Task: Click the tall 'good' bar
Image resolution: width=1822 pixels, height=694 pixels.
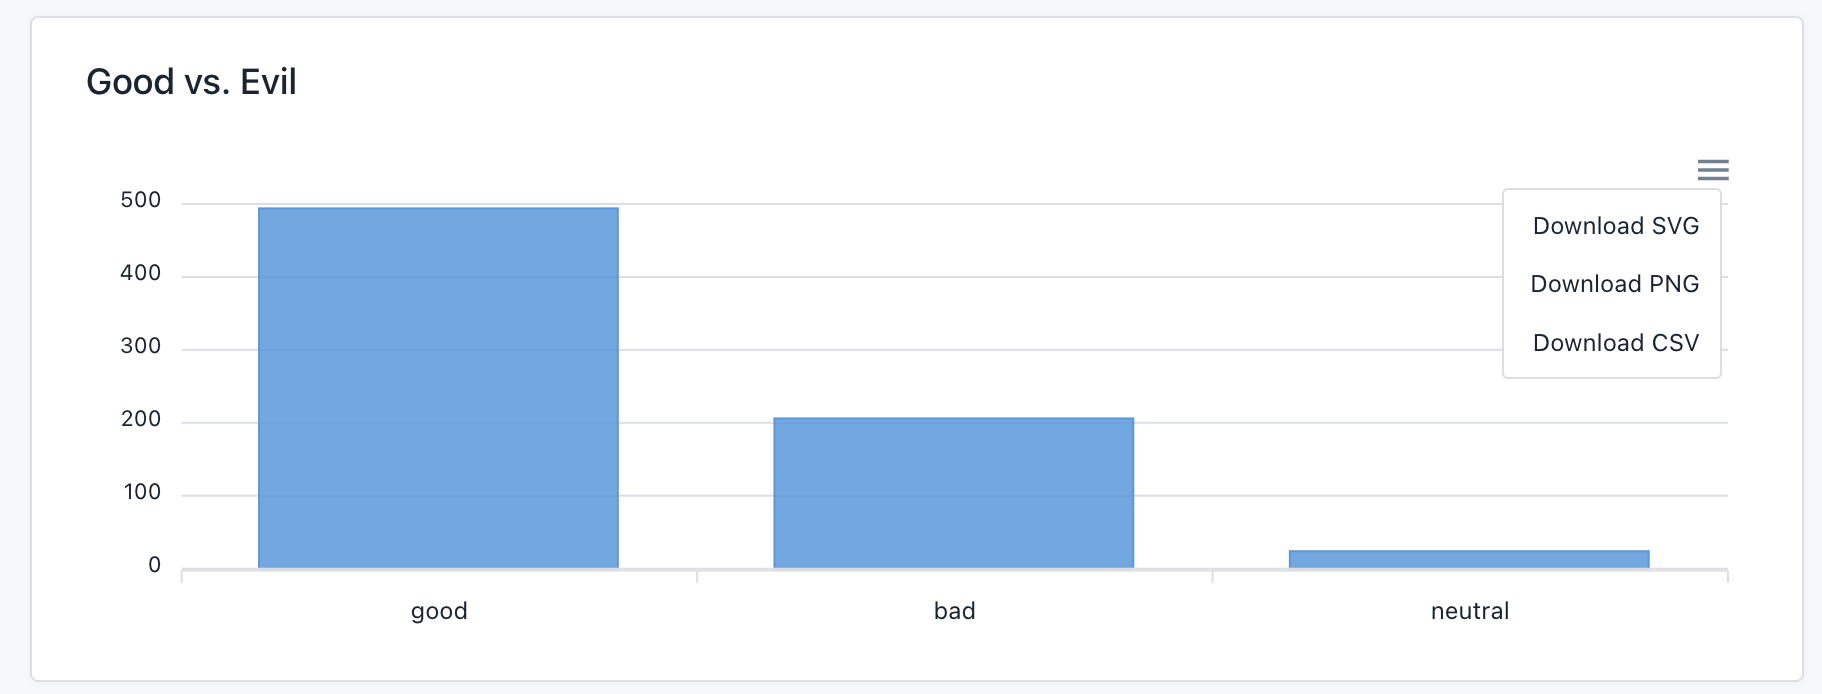Action: pyautogui.click(x=438, y=388)
